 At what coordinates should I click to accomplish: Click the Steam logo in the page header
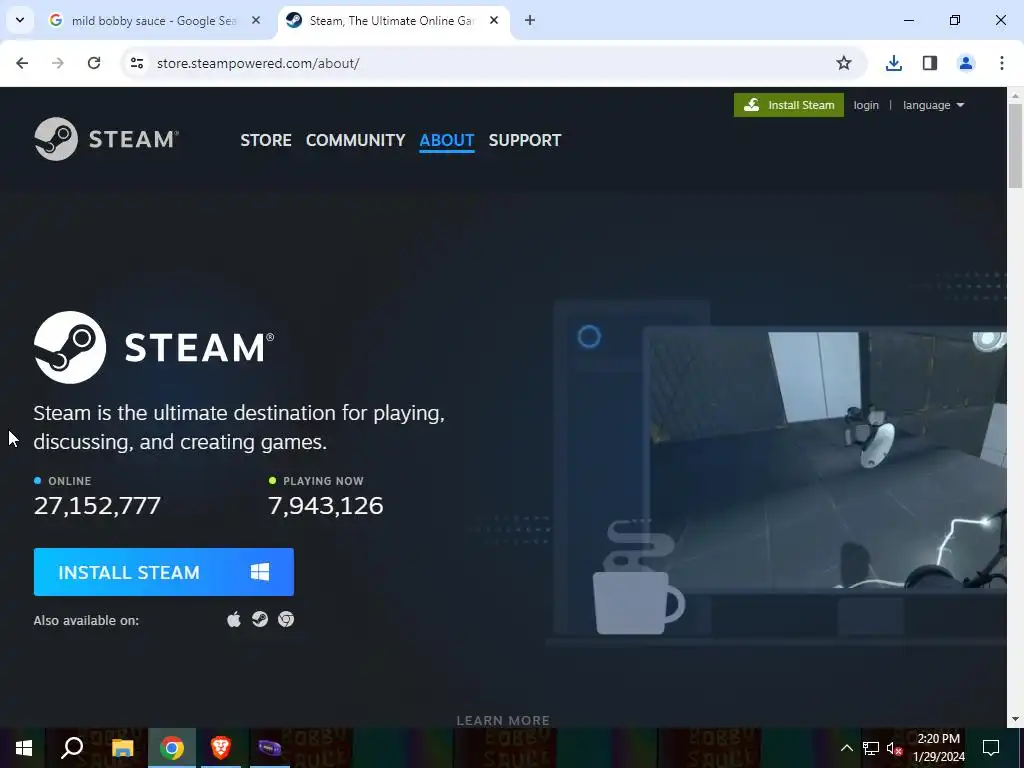106,138
